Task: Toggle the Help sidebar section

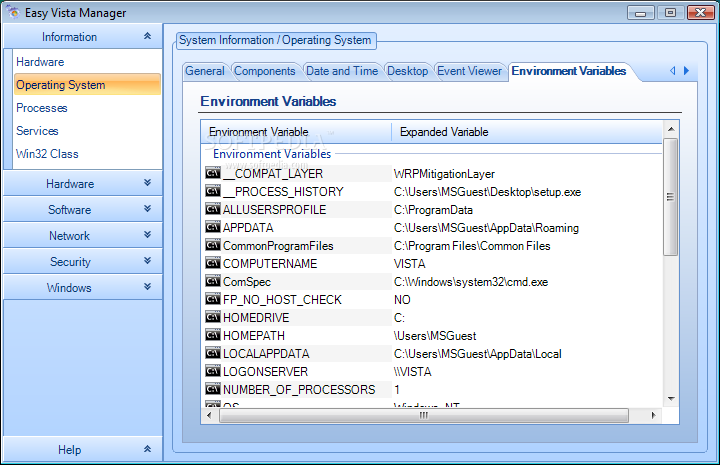Action: click(83, 449)
